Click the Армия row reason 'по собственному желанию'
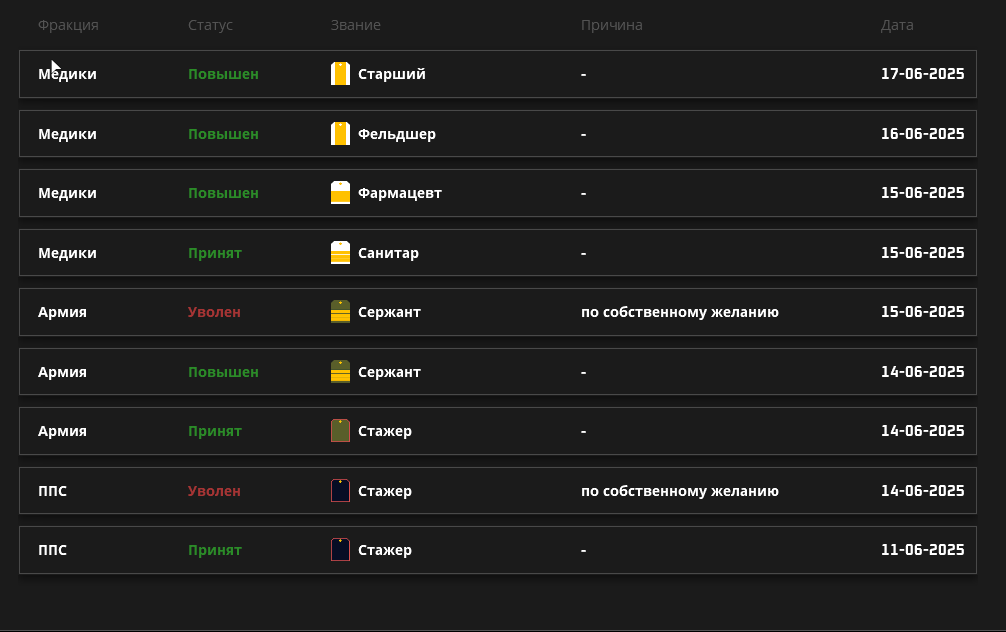 tap(679, 312)
